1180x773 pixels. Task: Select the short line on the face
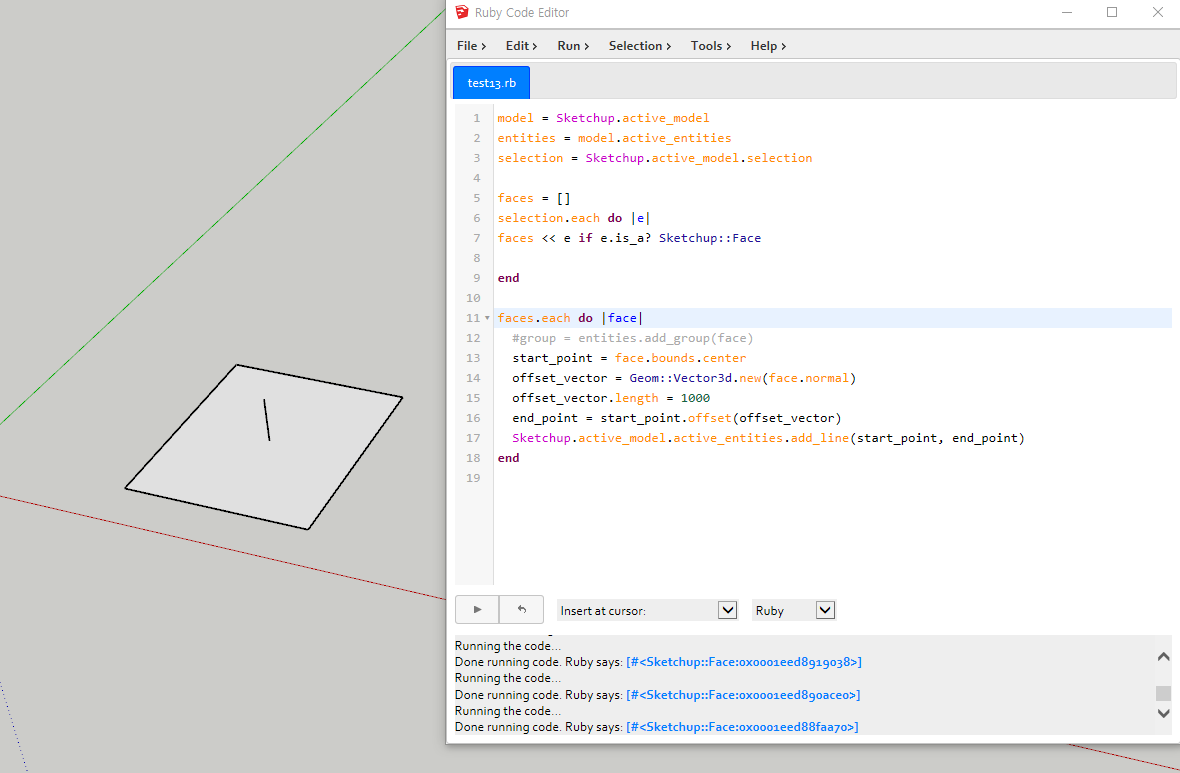click(x=266, y=420)
